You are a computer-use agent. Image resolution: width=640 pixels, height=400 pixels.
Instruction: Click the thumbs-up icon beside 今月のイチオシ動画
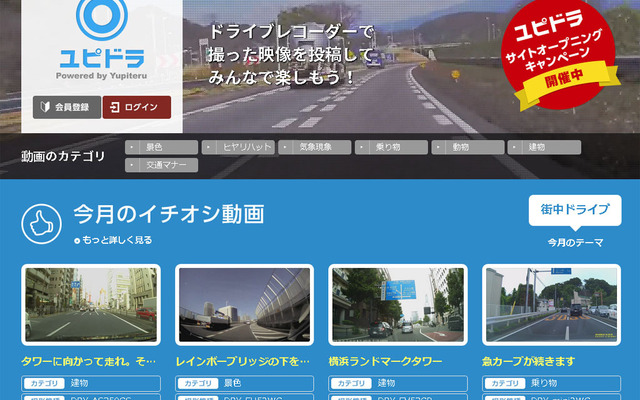42,224
